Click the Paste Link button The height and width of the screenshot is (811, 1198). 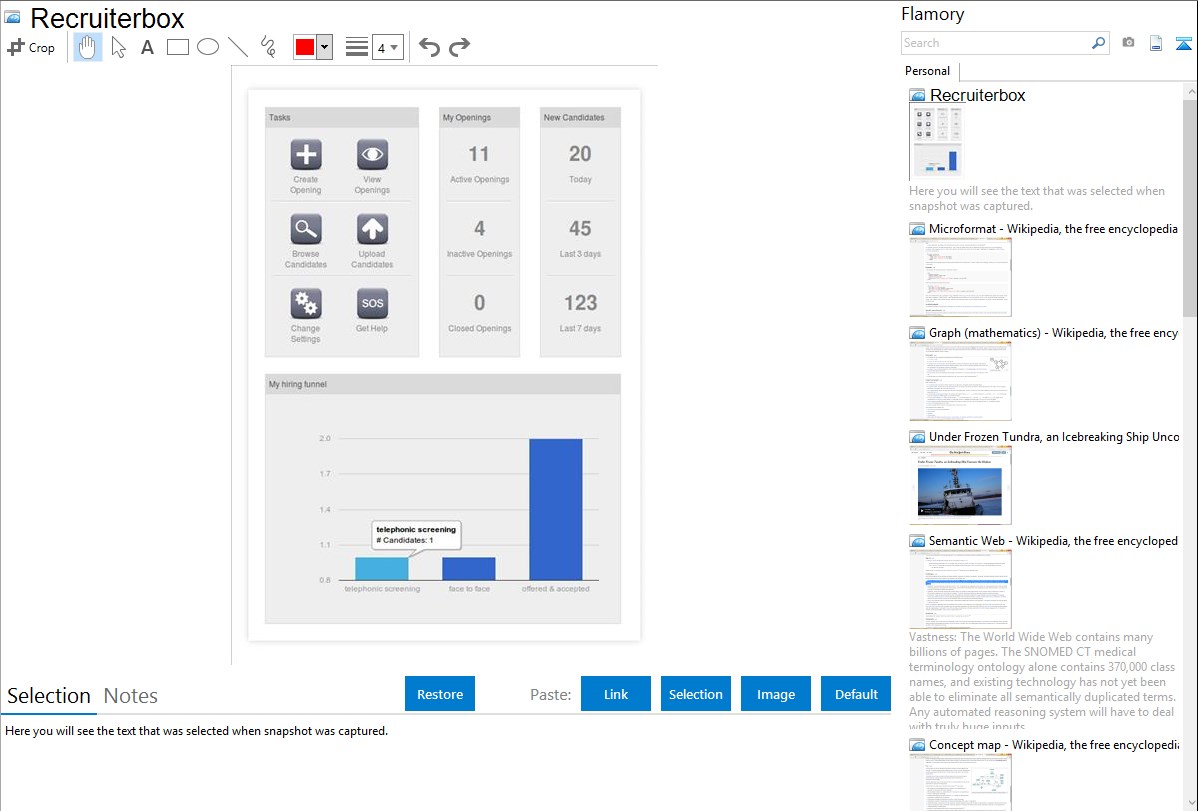point(616,694)
